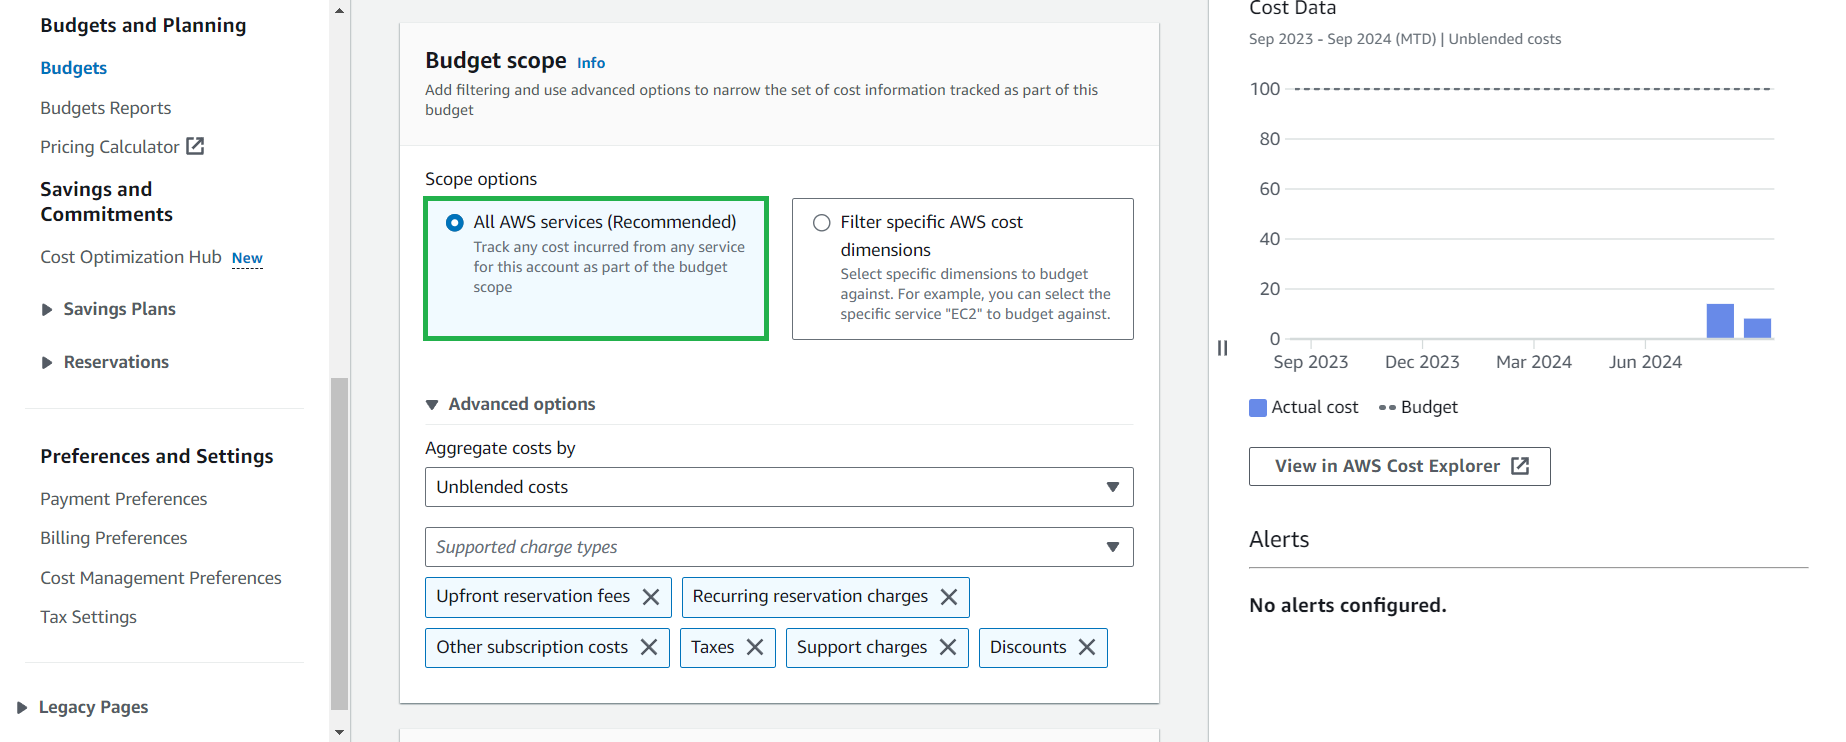Click the shorter actual cost bar in chart
This screenshot has height=742, width=1846.
pos(1758,328)
